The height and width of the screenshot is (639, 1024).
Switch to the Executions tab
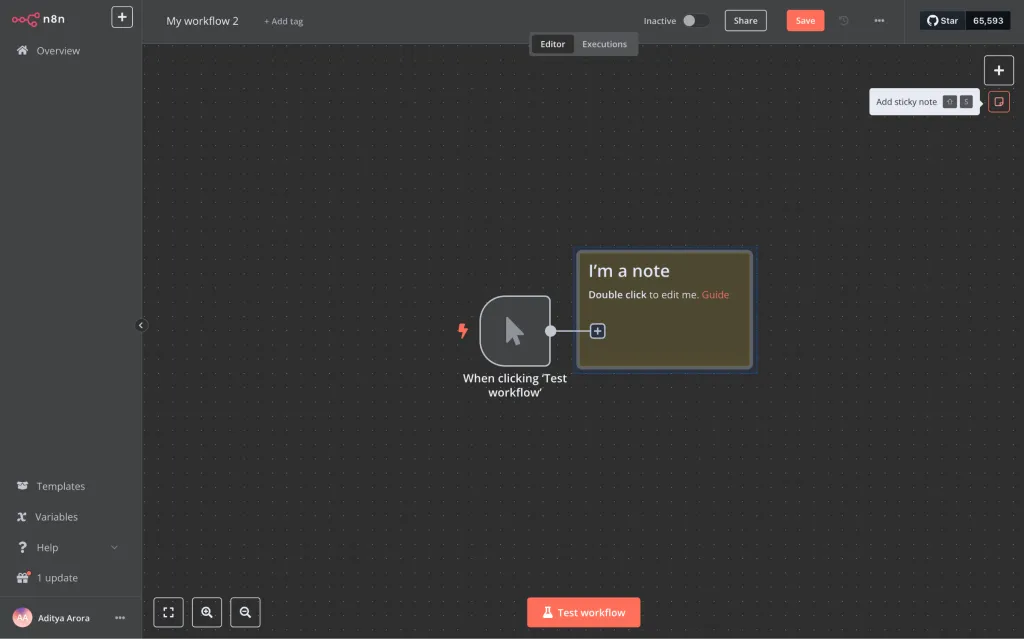604,44
